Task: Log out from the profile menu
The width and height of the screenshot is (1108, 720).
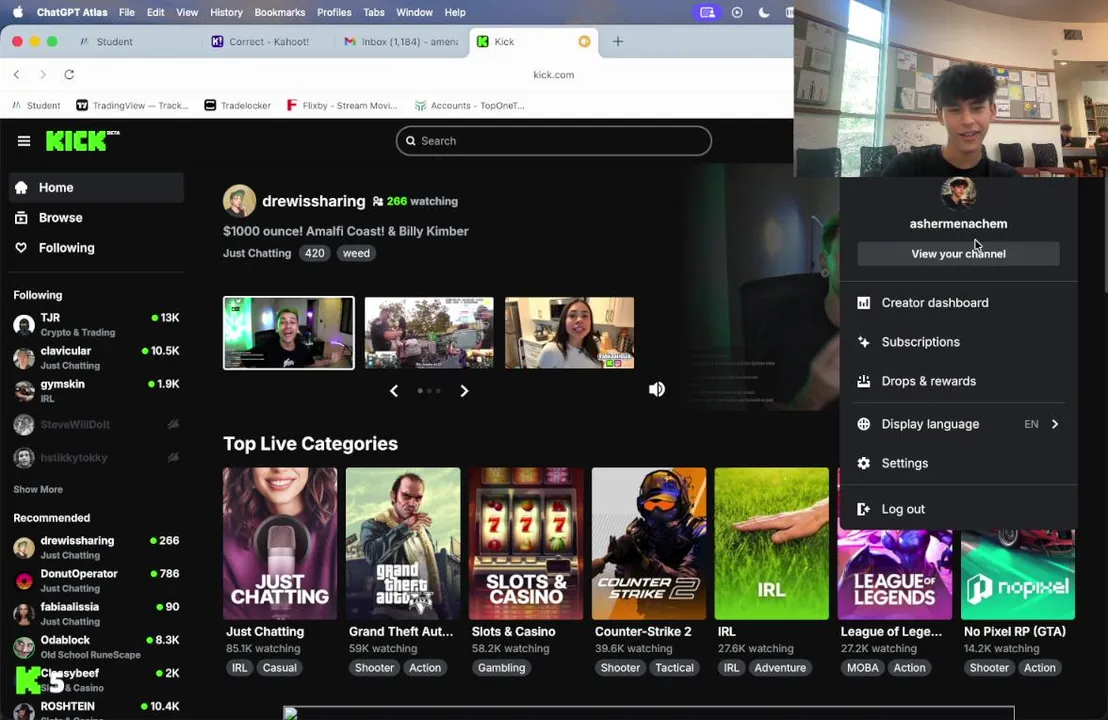Action: coord(958,509)
